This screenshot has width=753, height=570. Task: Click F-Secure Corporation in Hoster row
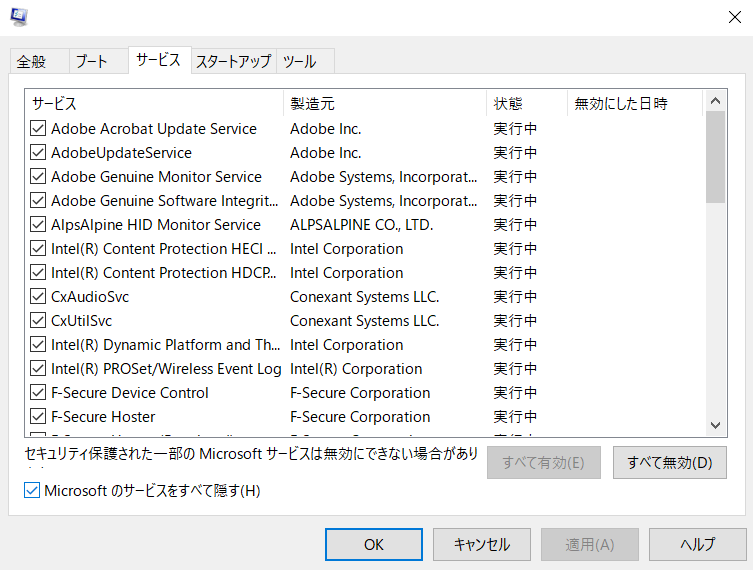tap(360, 417)
